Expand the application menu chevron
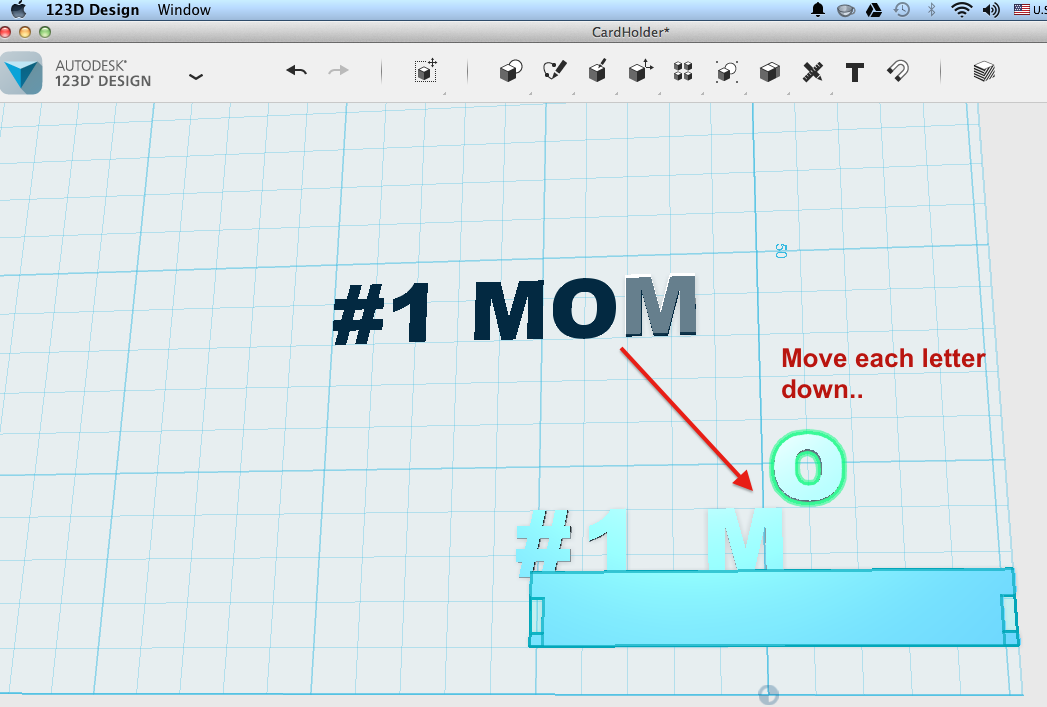The image size is (1047, 707). pos(196,77)
